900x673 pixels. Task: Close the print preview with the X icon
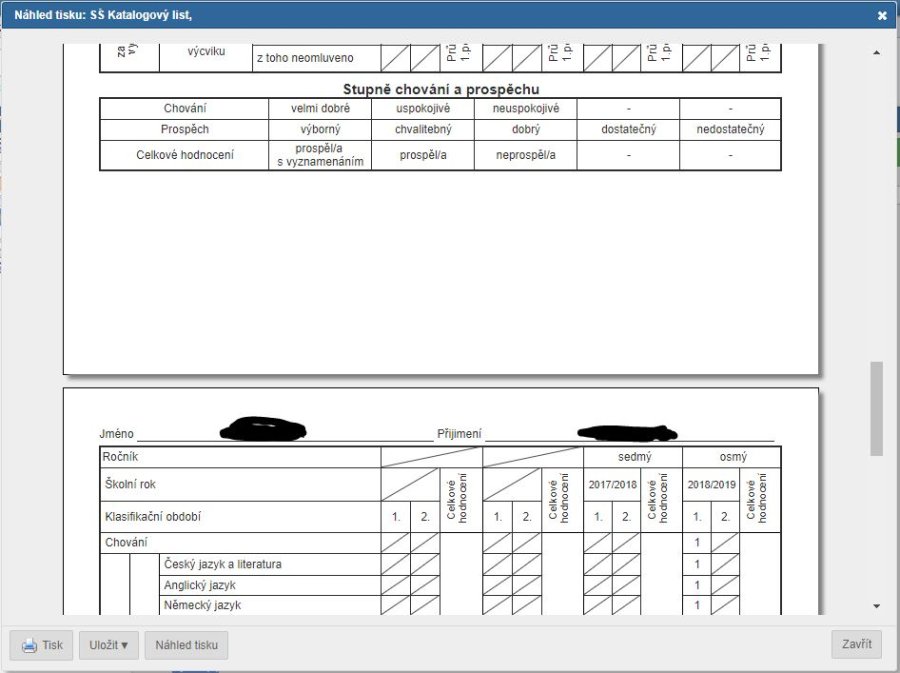click(881, 16)
